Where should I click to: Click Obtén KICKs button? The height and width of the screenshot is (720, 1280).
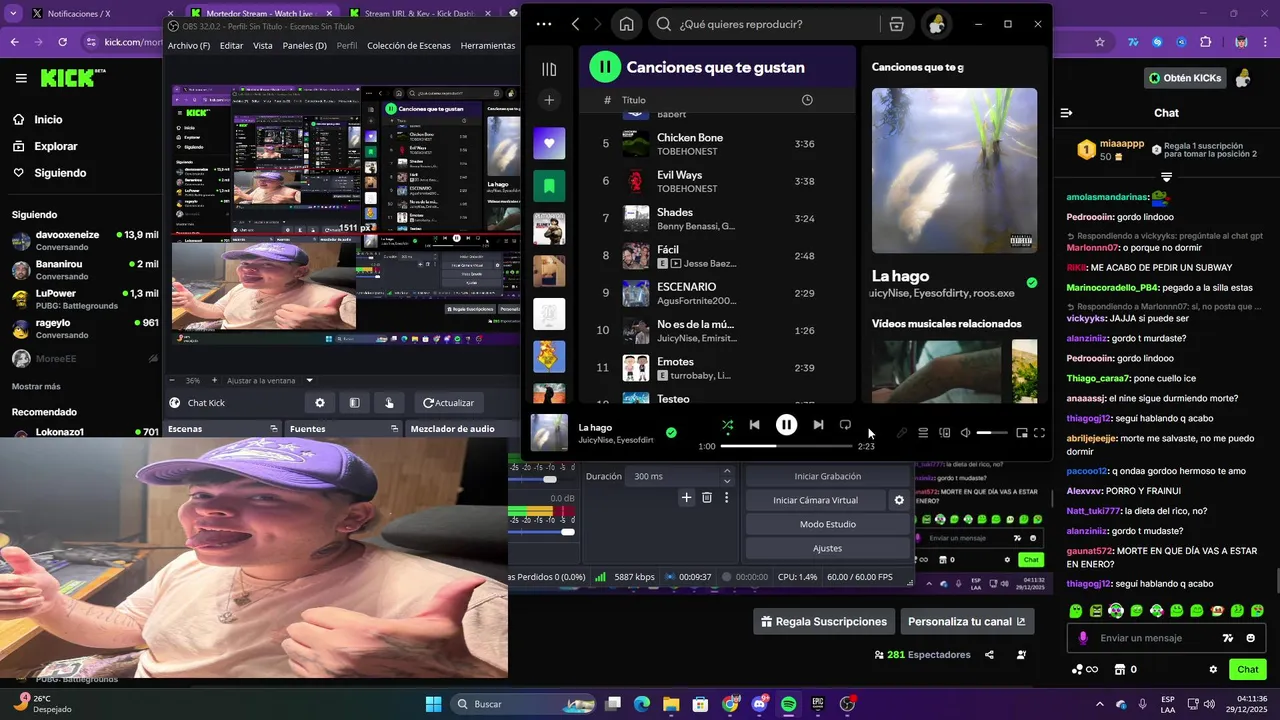pos(1185,78)
